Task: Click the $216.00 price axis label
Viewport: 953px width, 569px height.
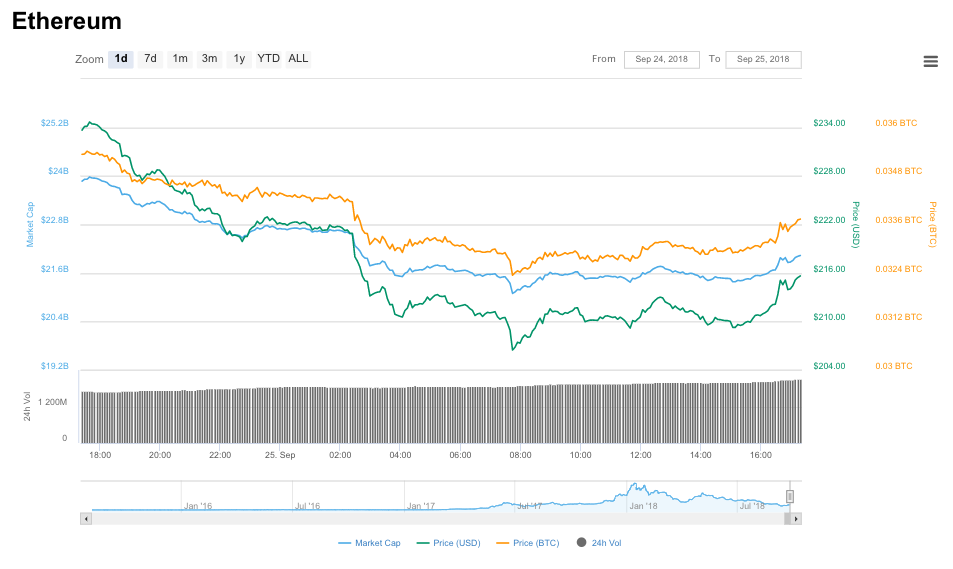Action: pos(829,269)
